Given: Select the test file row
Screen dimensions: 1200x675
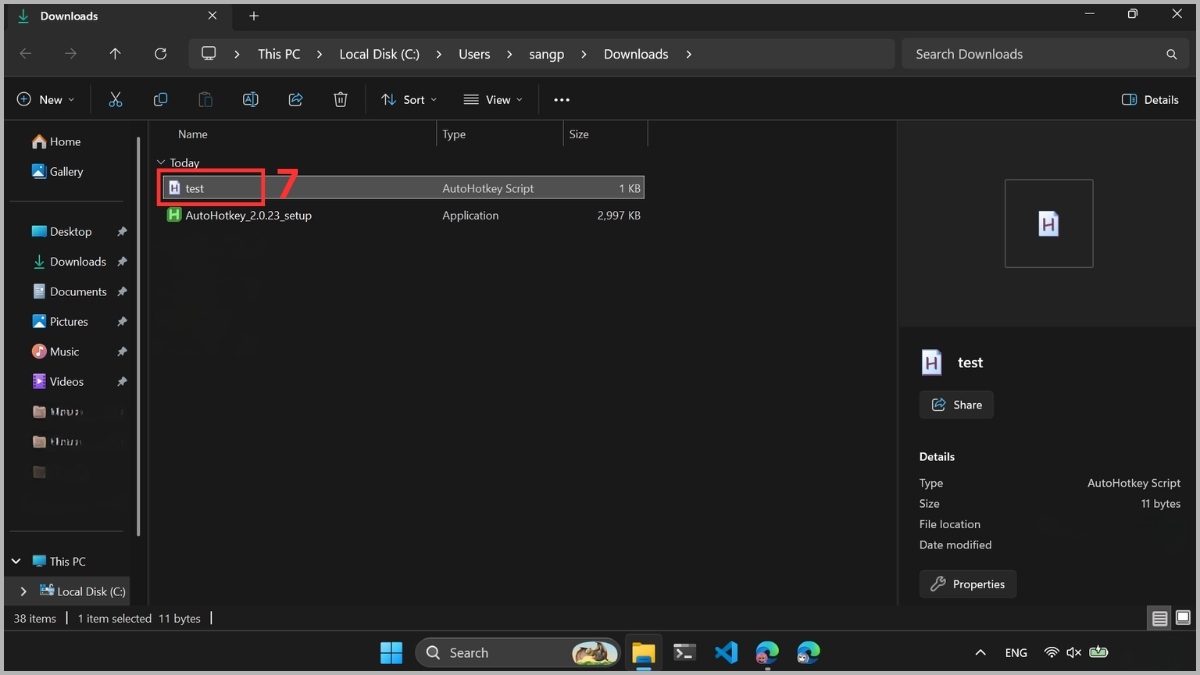Looking at the screenshot, I should point(403,188).
